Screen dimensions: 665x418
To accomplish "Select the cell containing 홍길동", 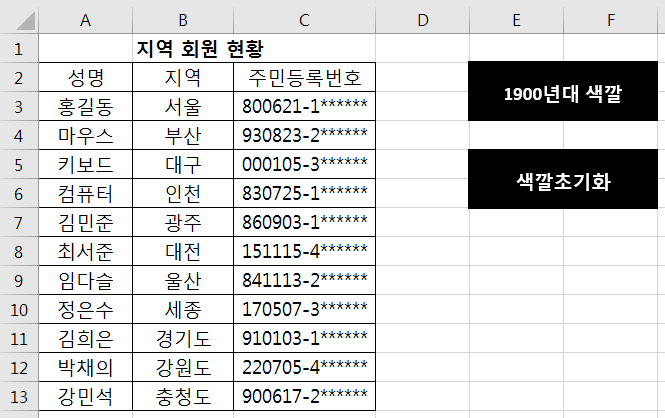I will (86, 106).
